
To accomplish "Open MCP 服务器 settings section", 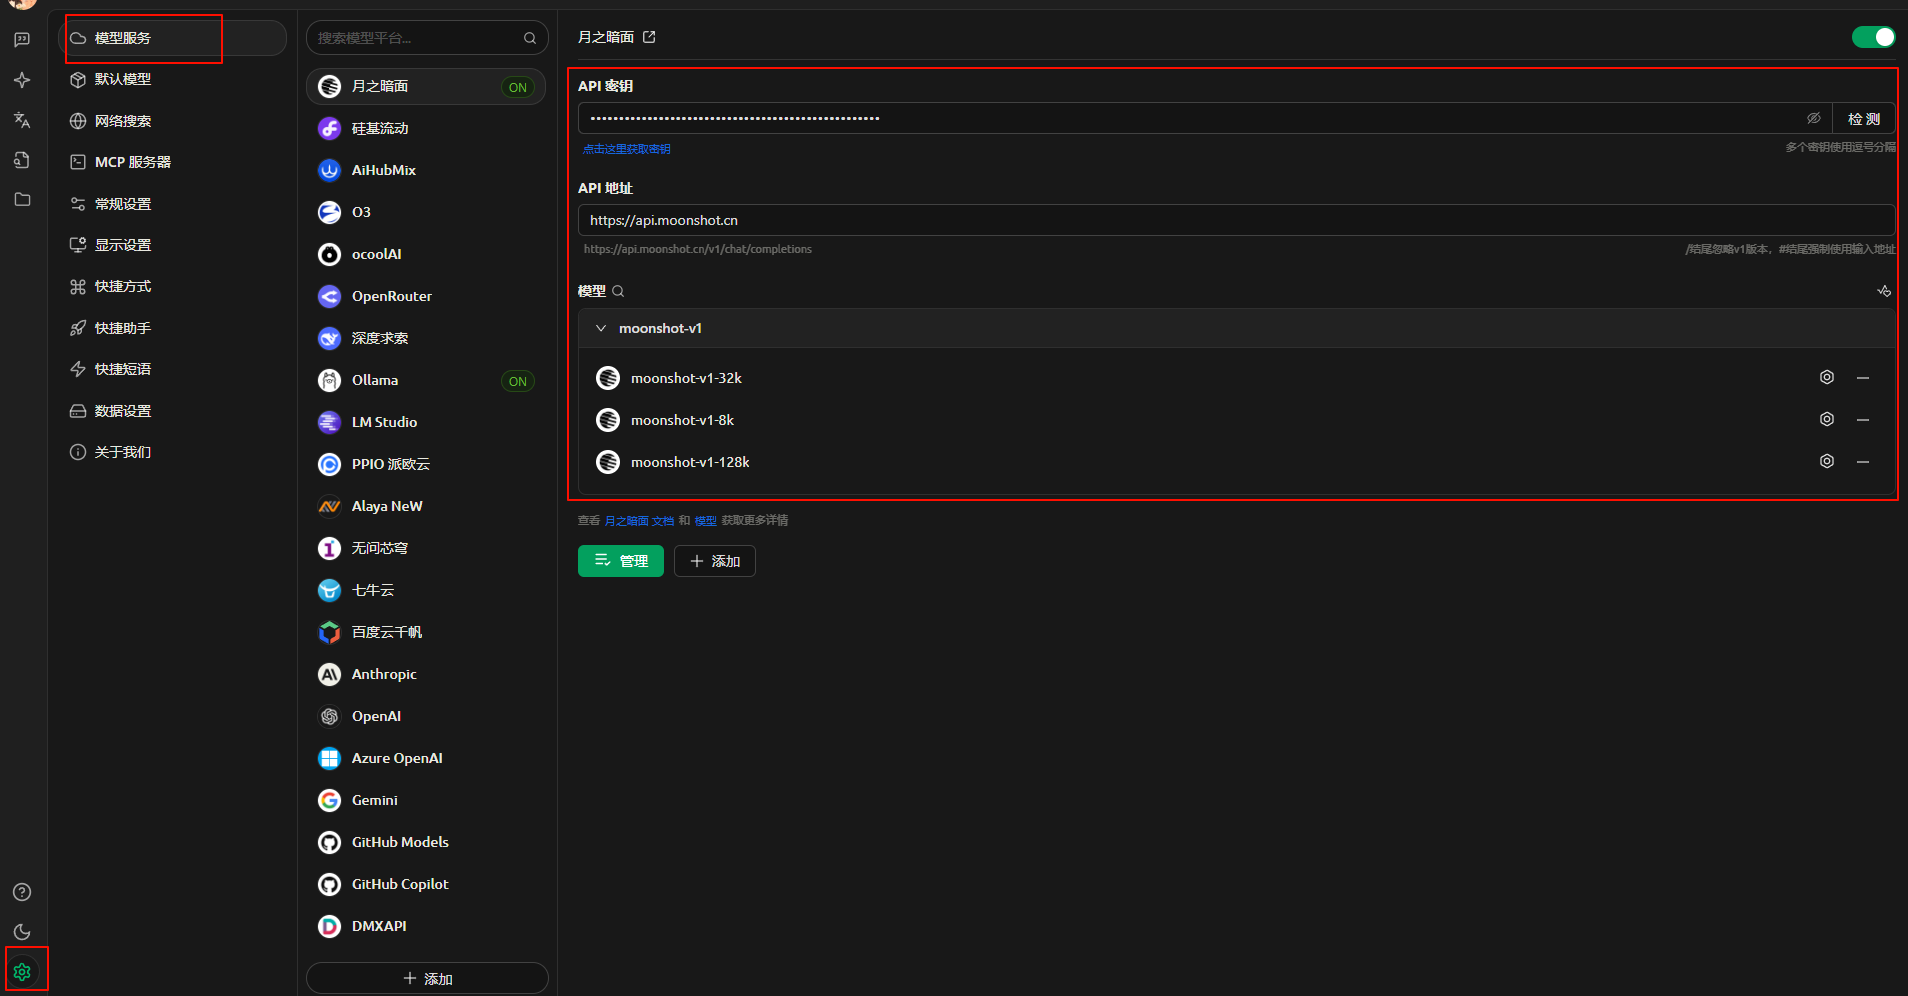I will click(x=172, y=162).
